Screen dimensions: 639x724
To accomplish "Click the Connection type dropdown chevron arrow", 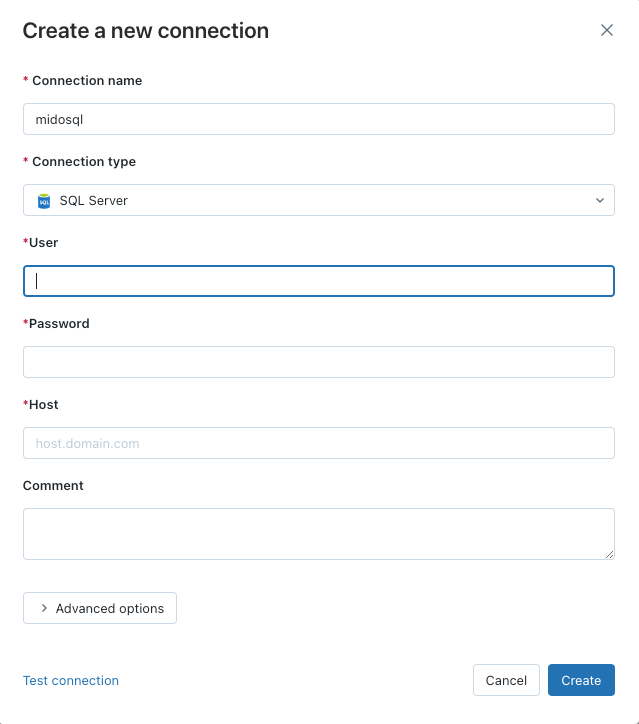I will (x=600, y=200).
